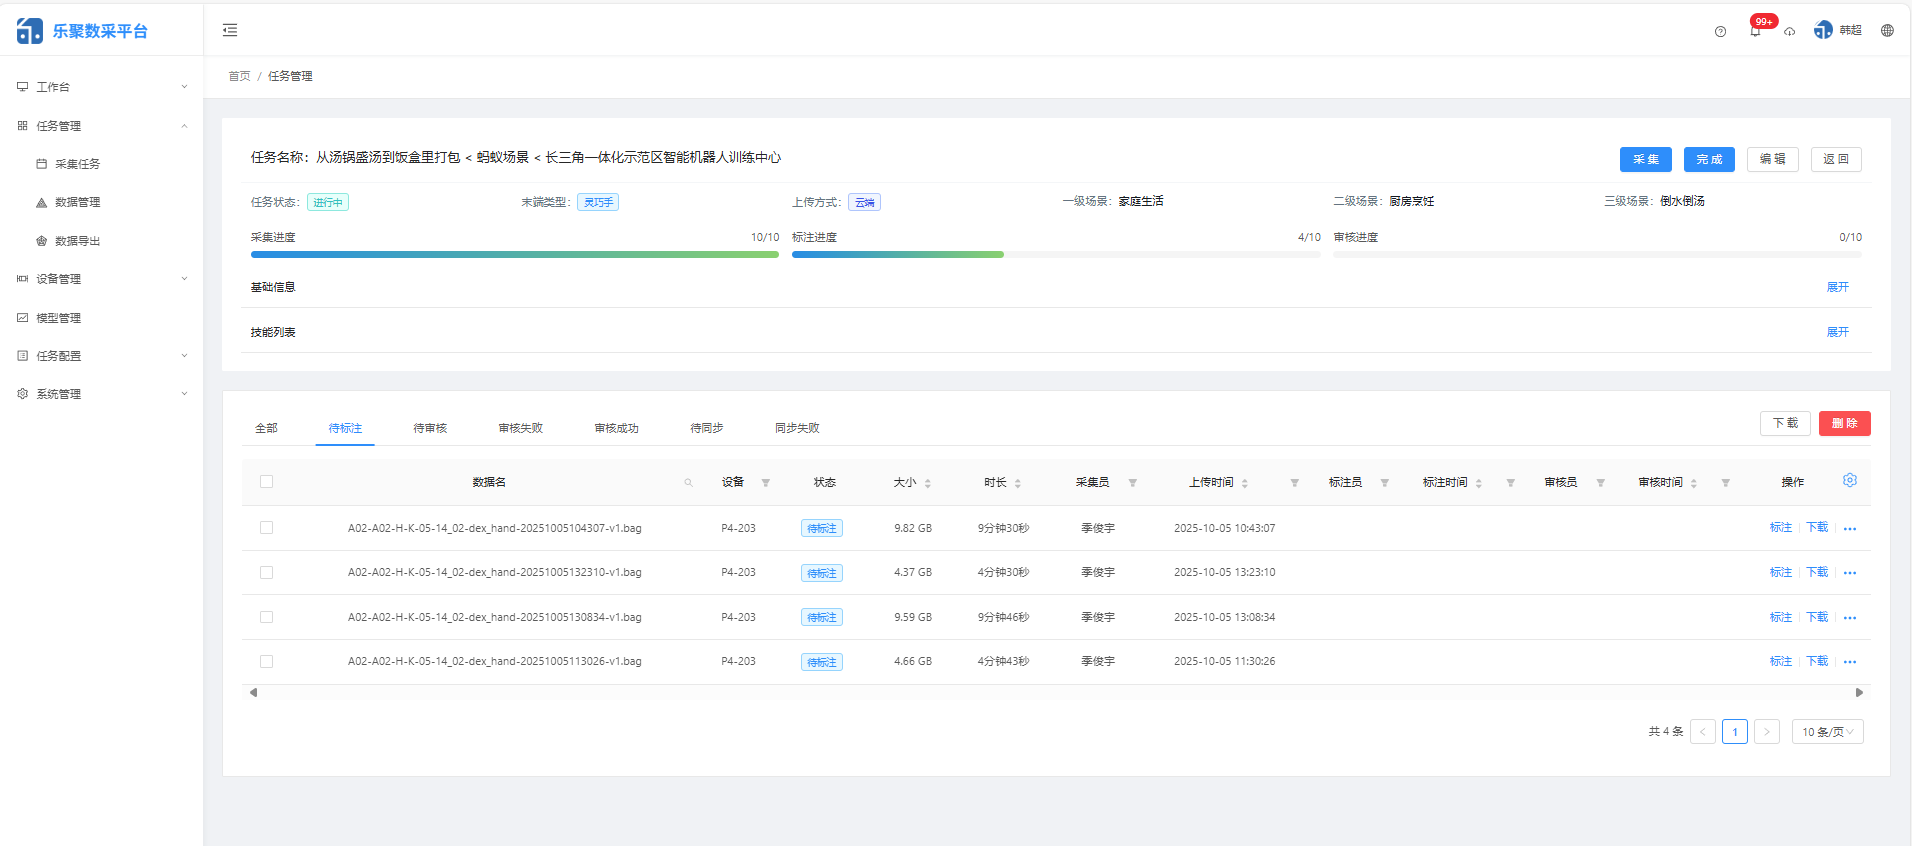1912x846 pixels.
Task: Expand the 基础信息 section
Action: 1837,287
